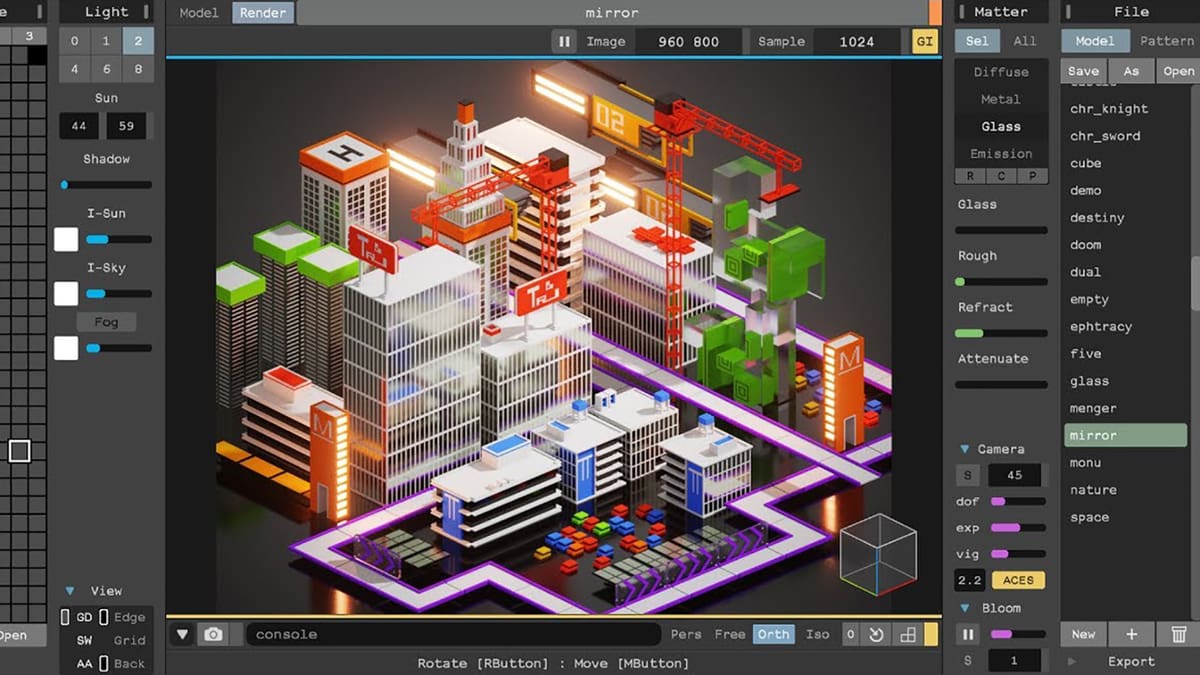Select the nature model from file list

1093,490
